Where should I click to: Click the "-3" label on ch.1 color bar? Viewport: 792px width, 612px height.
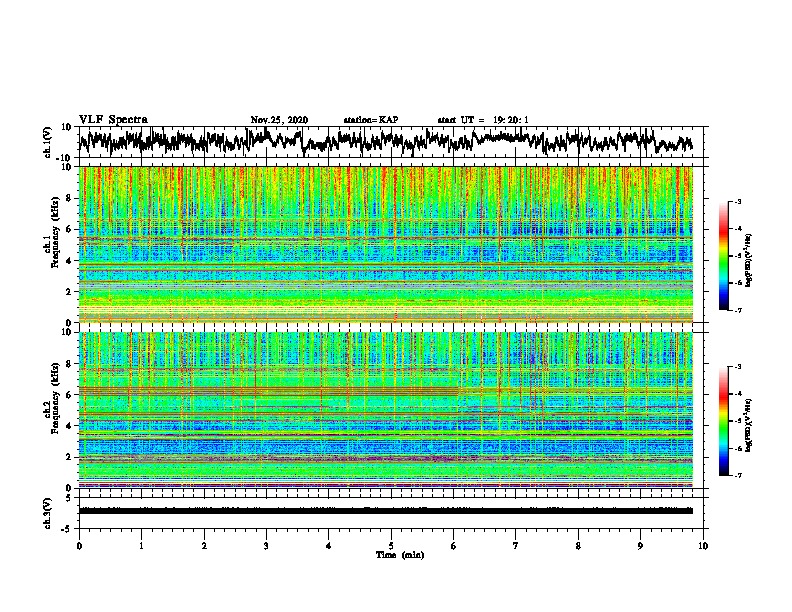click(738, 201)
